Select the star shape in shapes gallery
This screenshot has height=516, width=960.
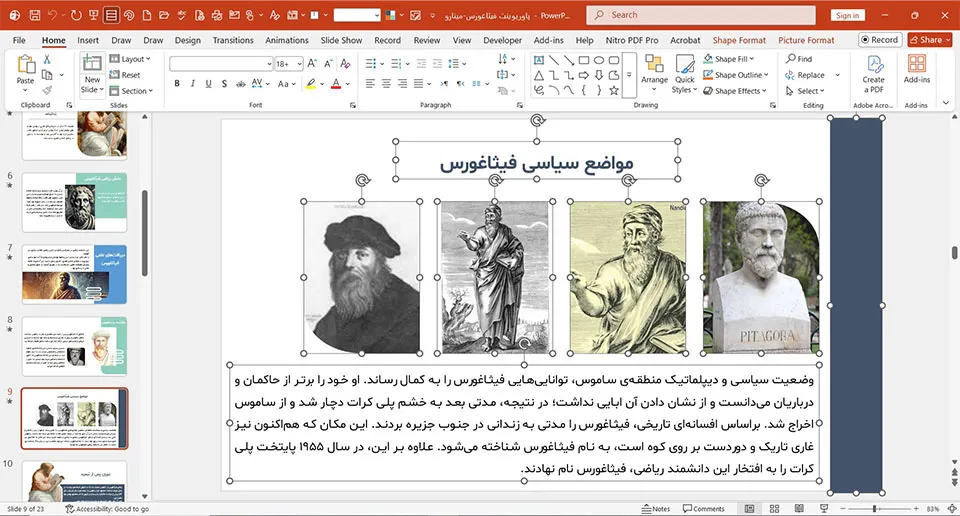click(613, 90)
